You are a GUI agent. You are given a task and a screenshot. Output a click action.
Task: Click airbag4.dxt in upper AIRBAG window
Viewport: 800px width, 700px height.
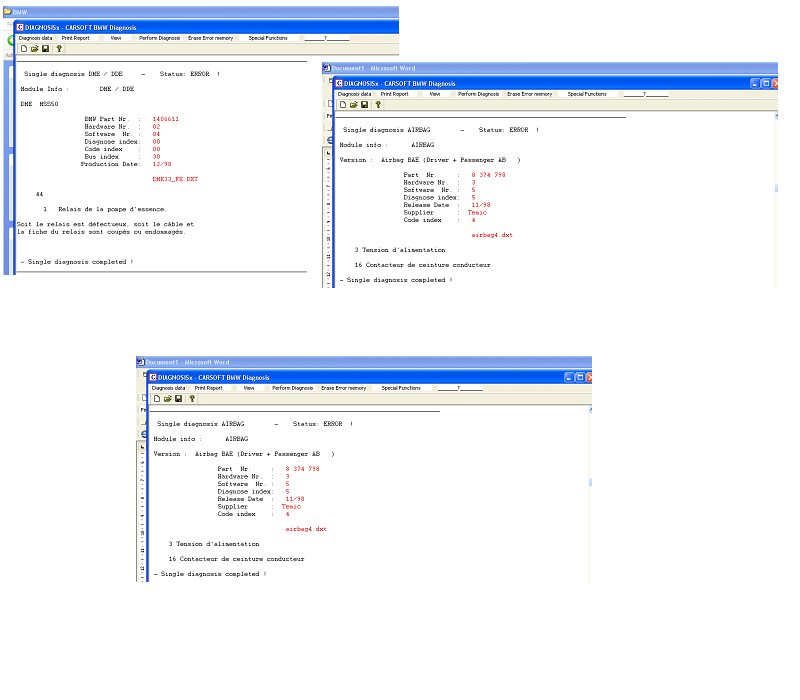click(x=492, y=235)
